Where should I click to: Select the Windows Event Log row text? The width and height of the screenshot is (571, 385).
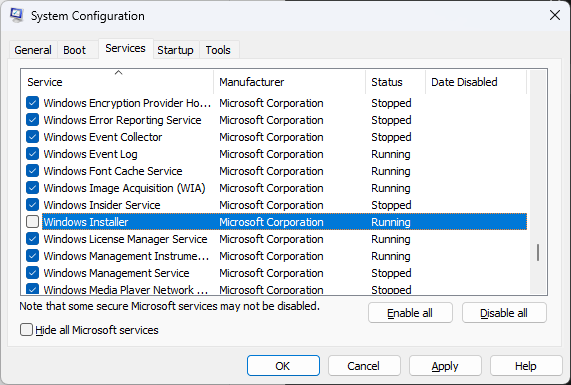[x=90, y=154]
